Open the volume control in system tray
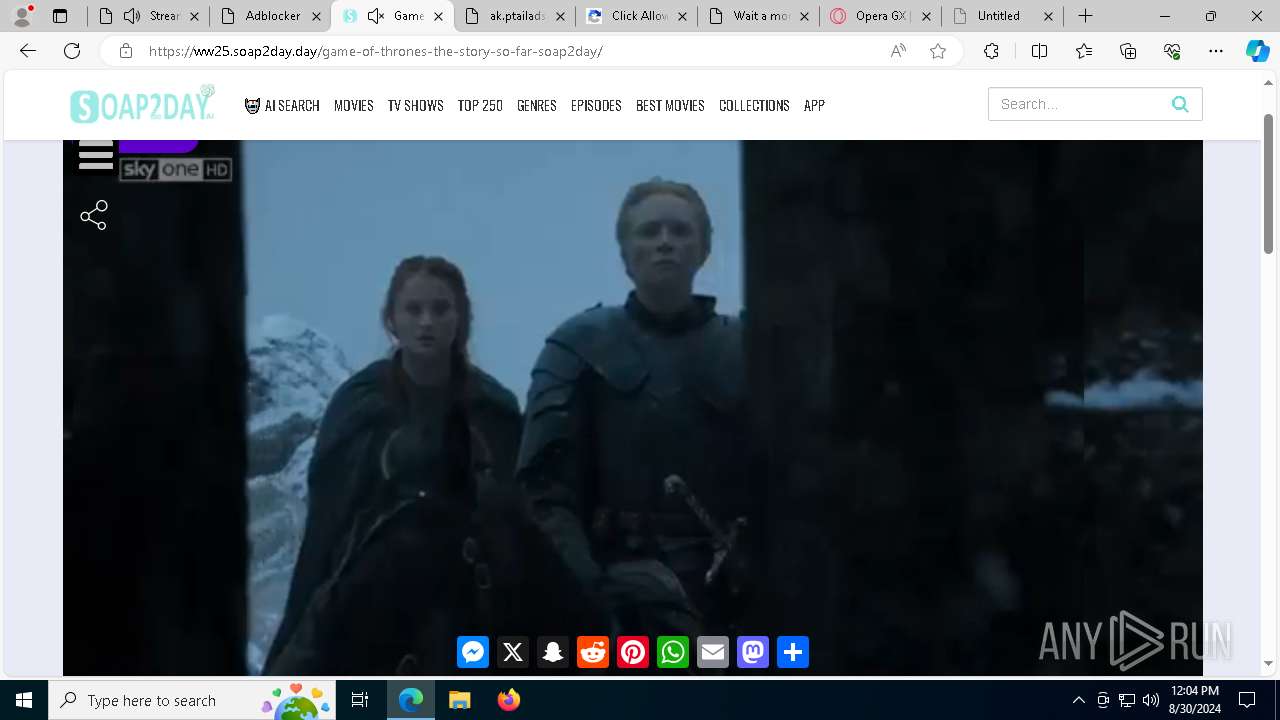Screen dimensions: 1280x720 (x=1151, y=700)
